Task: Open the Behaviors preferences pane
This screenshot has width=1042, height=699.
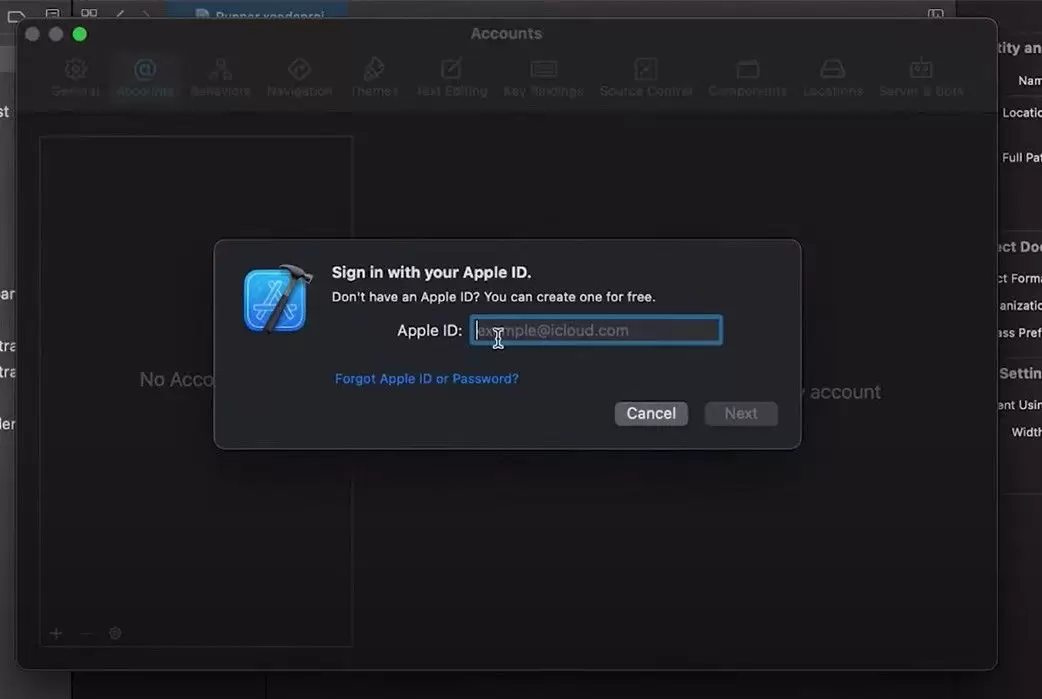Action: click(220, 75)
